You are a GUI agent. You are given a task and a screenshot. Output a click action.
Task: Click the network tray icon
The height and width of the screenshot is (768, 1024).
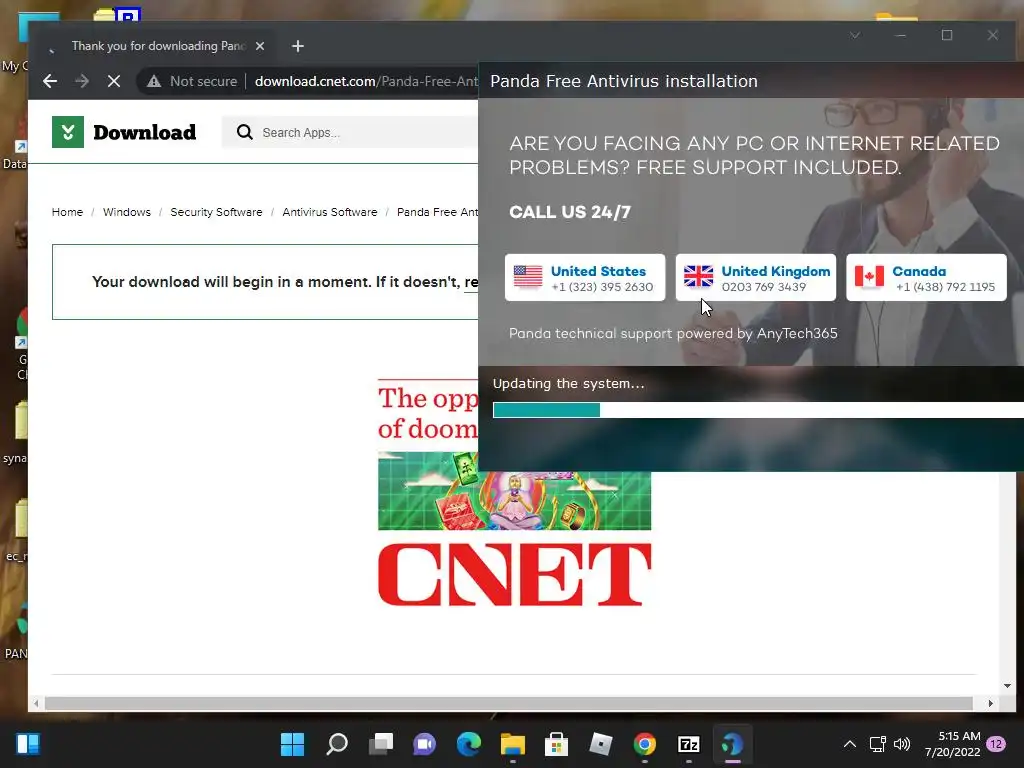[878, 744]
